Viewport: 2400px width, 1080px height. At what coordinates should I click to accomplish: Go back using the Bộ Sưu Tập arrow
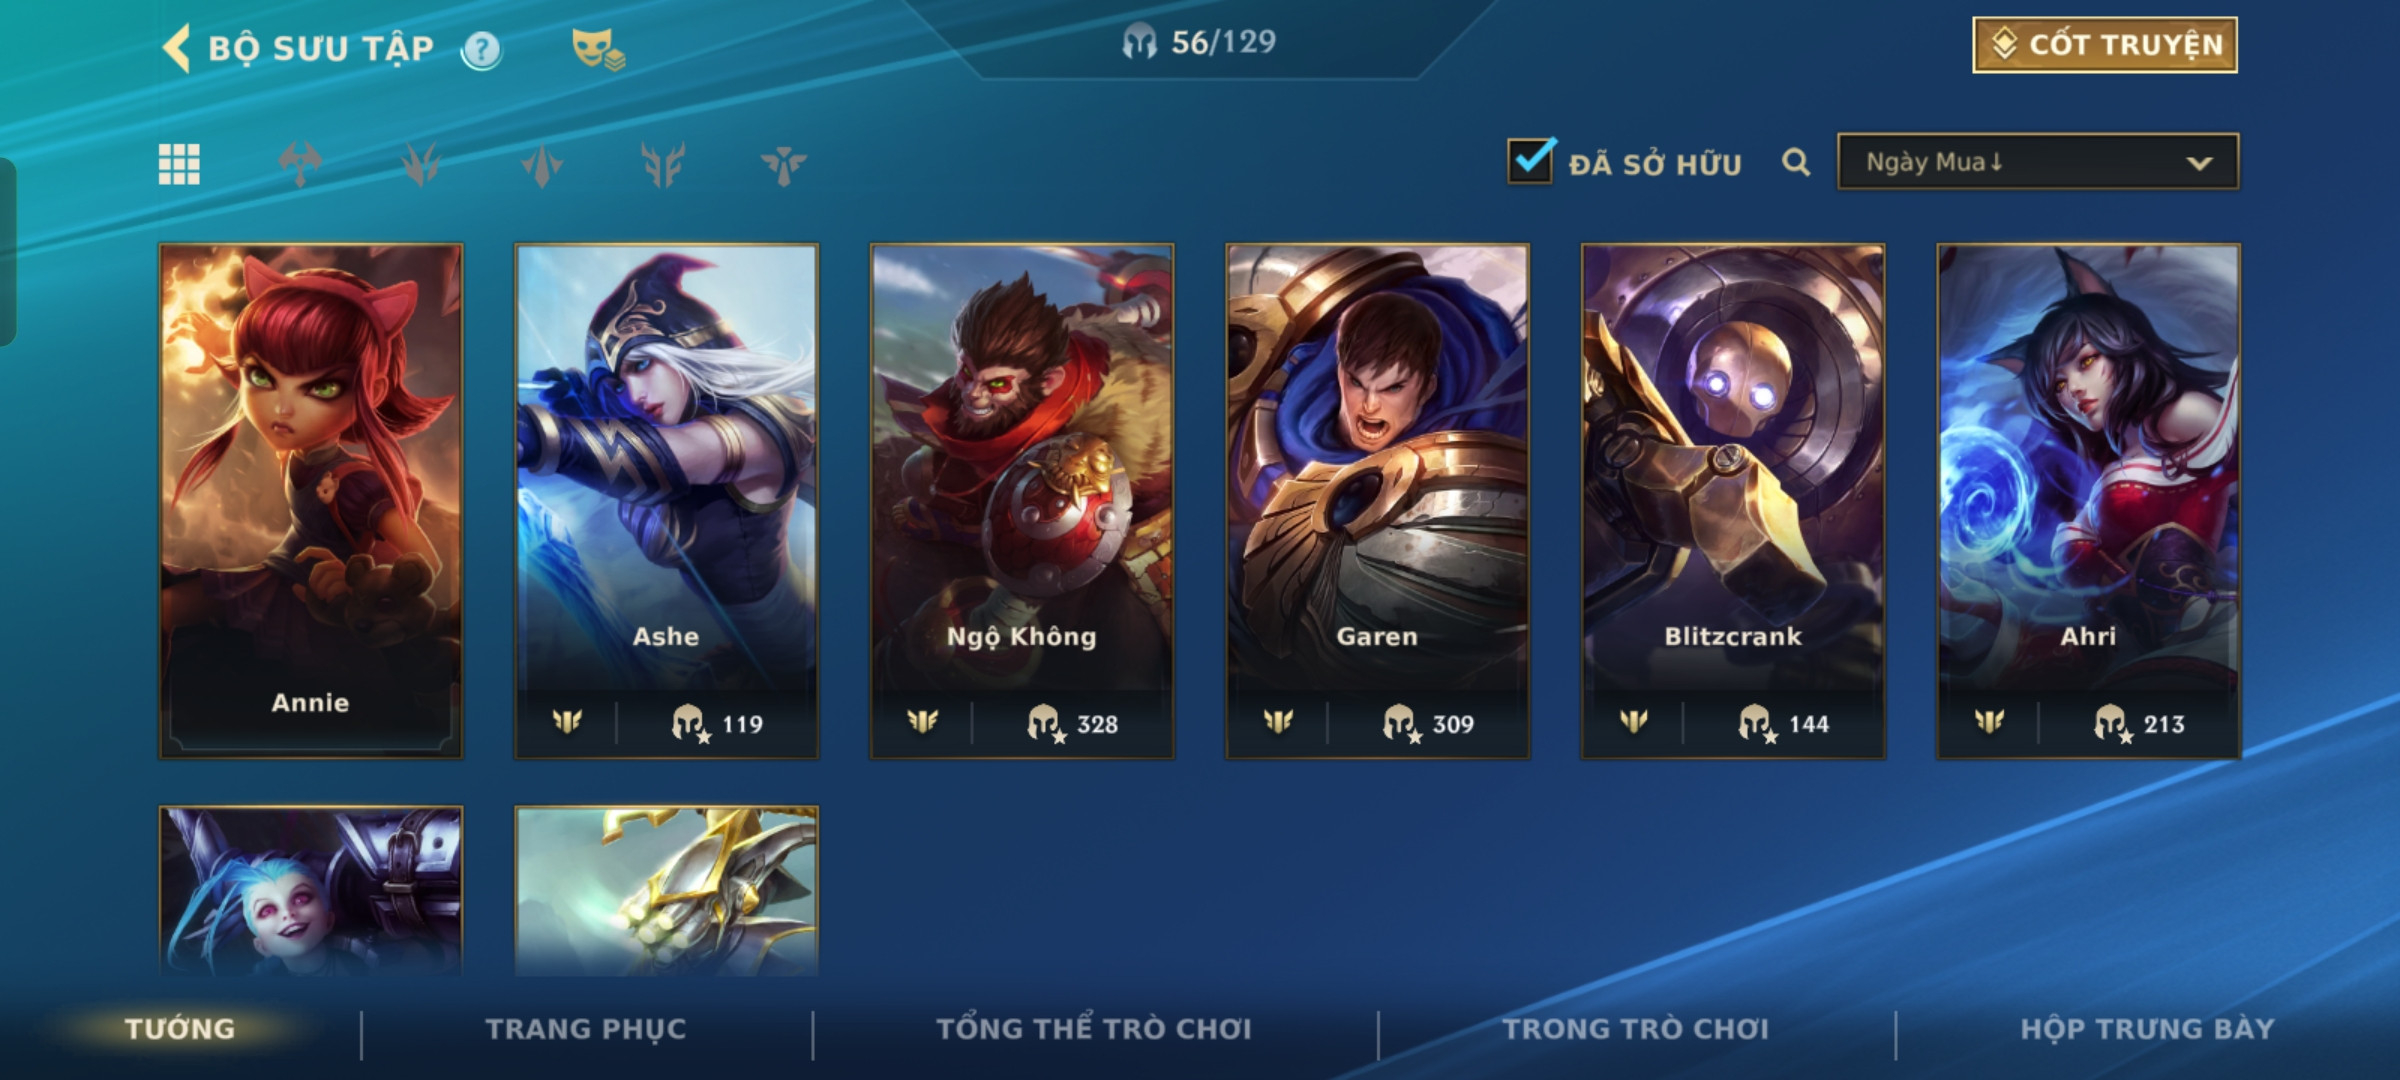pyautogui.click(x=177, y=48)
